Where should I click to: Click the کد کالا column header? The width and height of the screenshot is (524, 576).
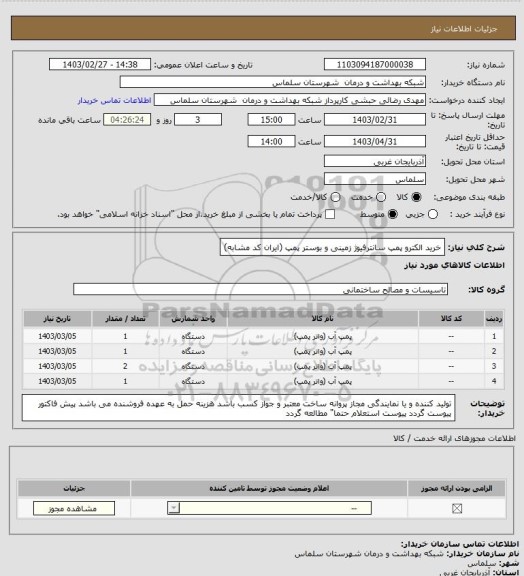(x=451, y=319)
